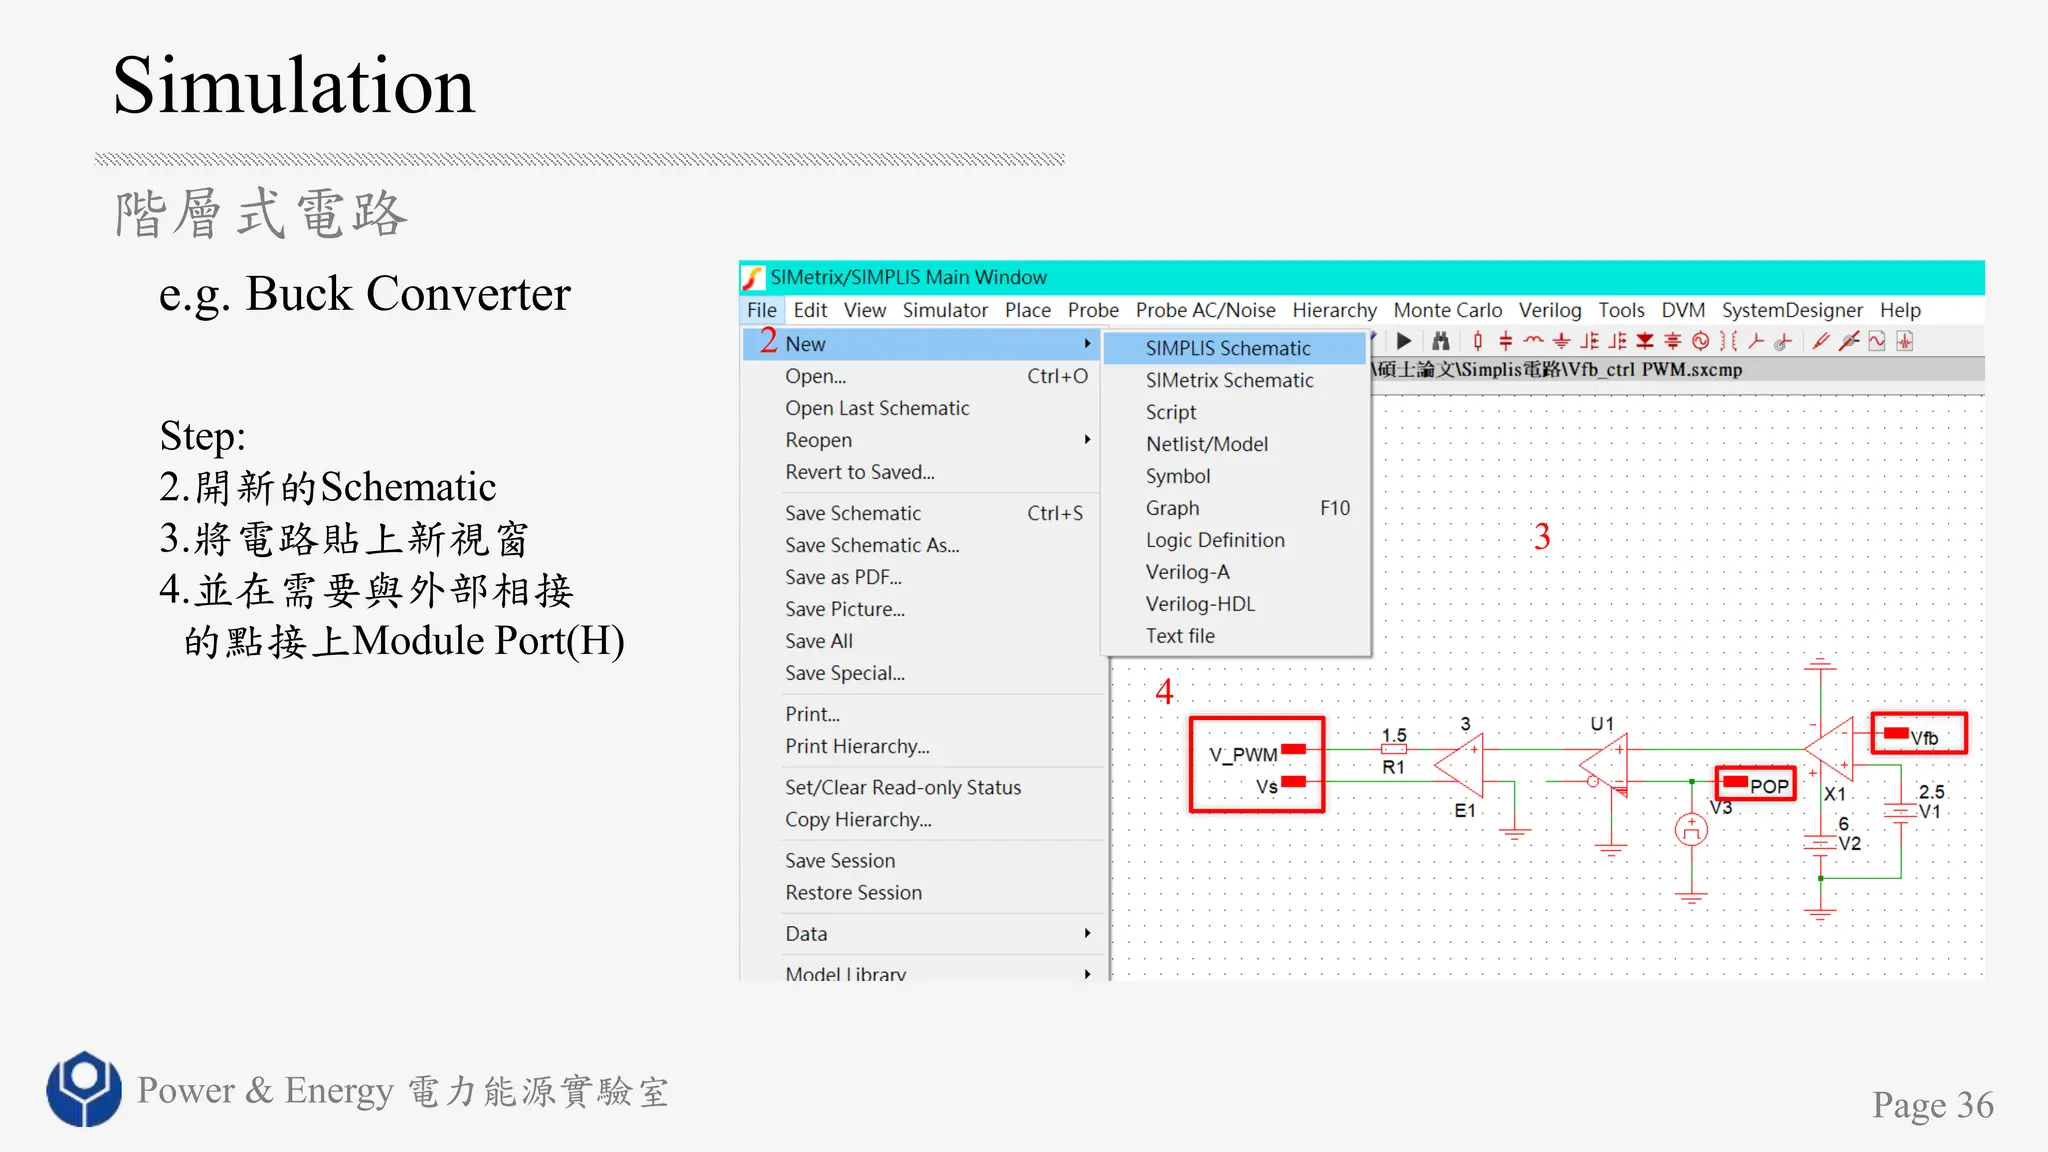Place a capacitor from the toolbar
The height and width of the screenshot is (1152, 2048).
click(1505, 341)
